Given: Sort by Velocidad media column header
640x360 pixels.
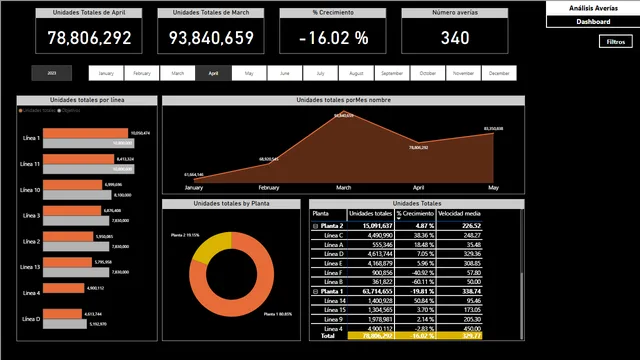Looking at the screenshot, I should pos(459,214).
